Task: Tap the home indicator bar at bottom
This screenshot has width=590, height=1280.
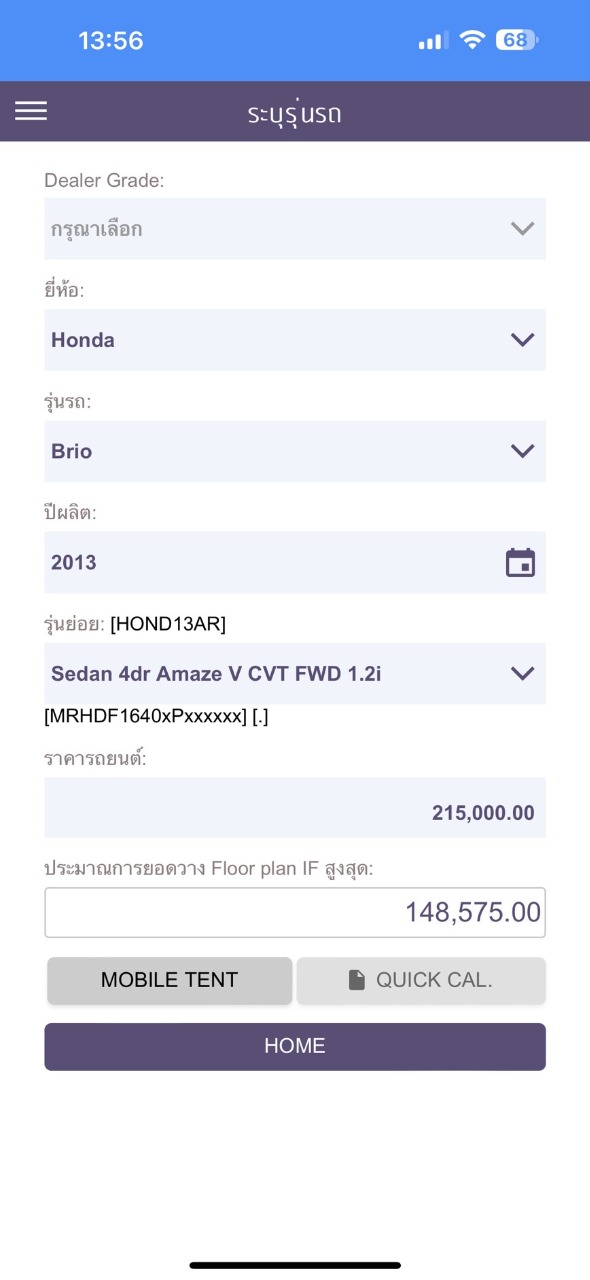Action: 295,1265
